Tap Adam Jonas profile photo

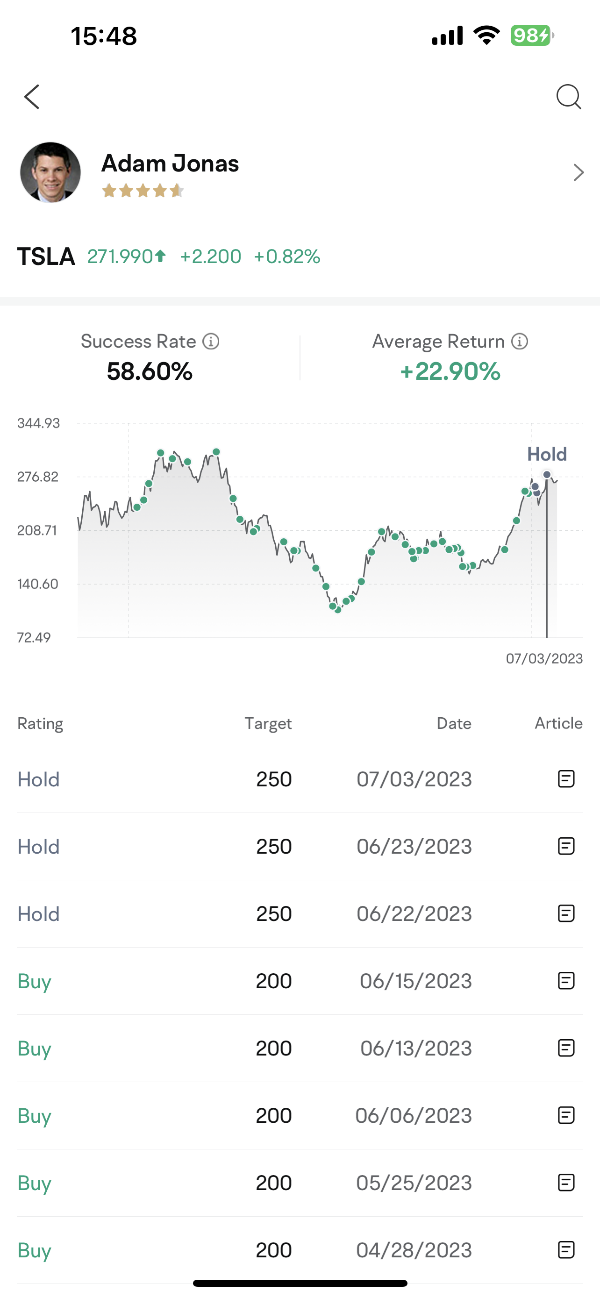click(50, 173)
